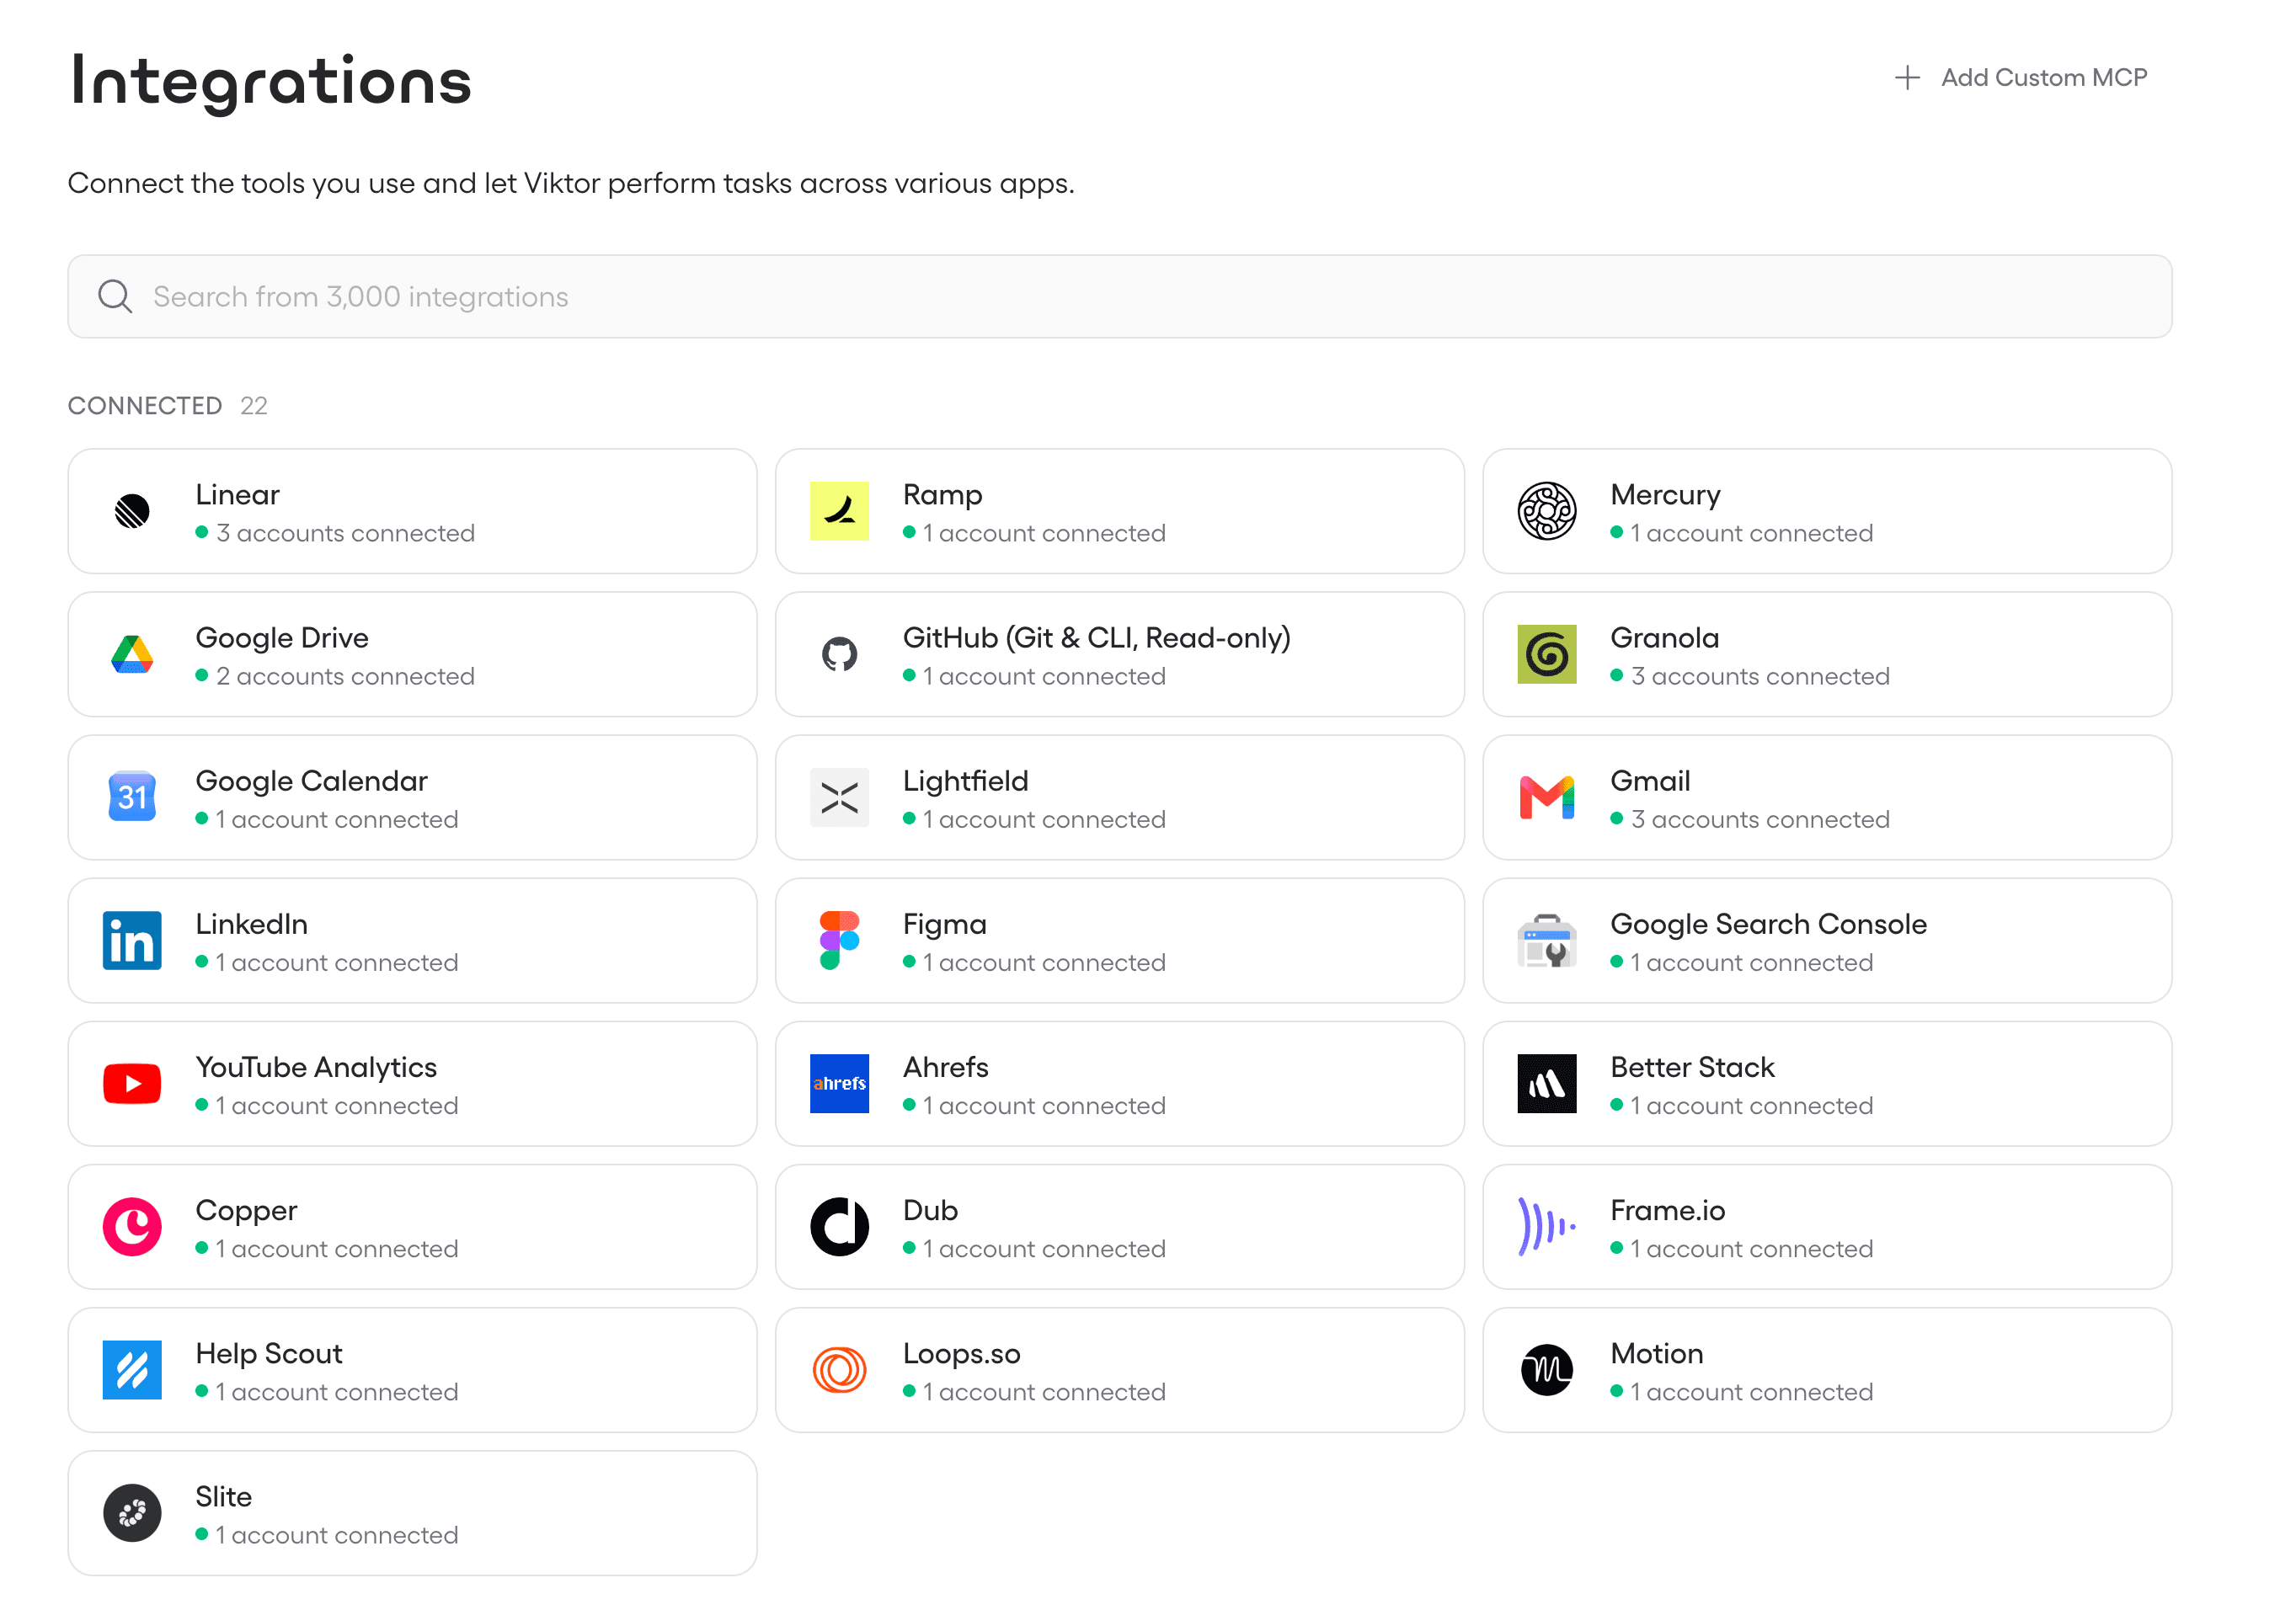Click the Ramp logo icon
Screen dimensions: 2296x1610
coord(839,511)
